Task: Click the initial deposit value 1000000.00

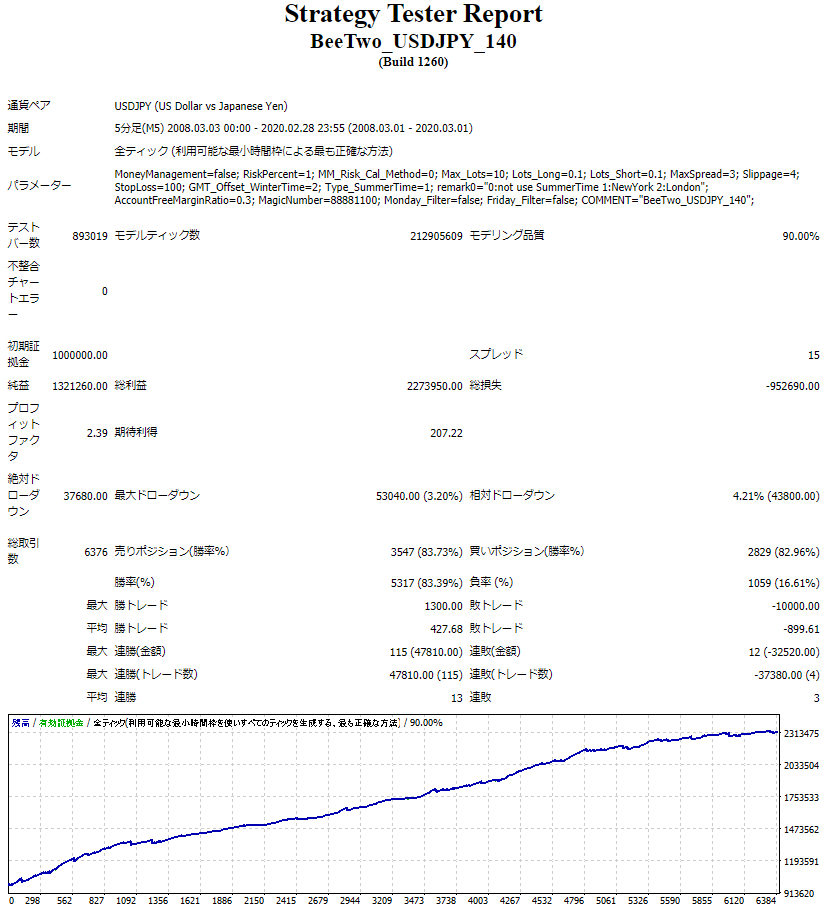Action: click(x=80, y=355)
